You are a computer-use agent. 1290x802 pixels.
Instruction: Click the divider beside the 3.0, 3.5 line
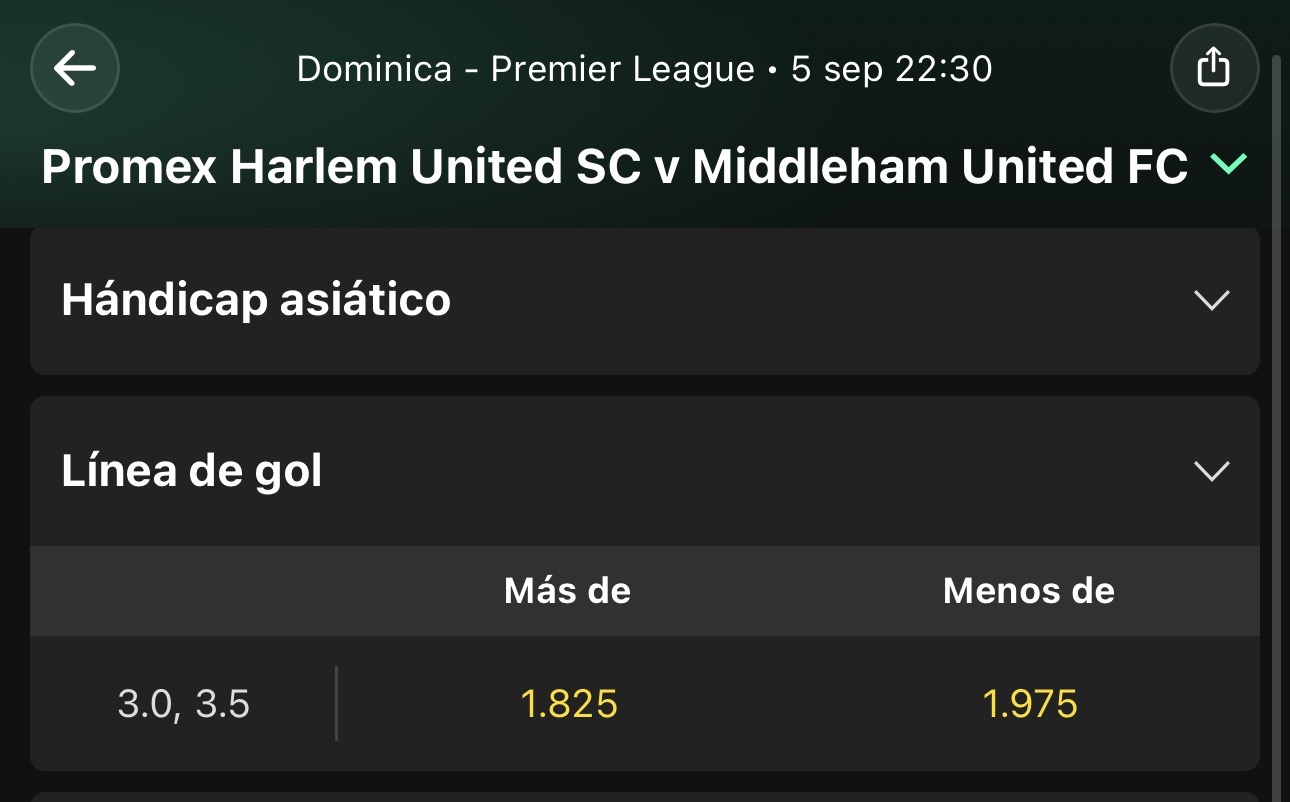pyautogui.click(x=336, y=703)
